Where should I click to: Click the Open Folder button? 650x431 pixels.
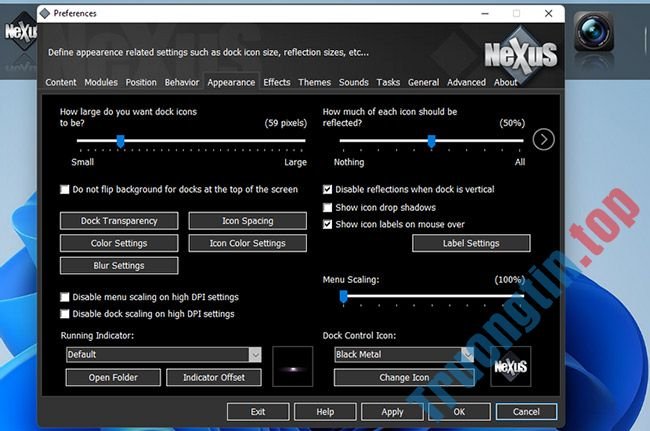click(x=113, y=378)
